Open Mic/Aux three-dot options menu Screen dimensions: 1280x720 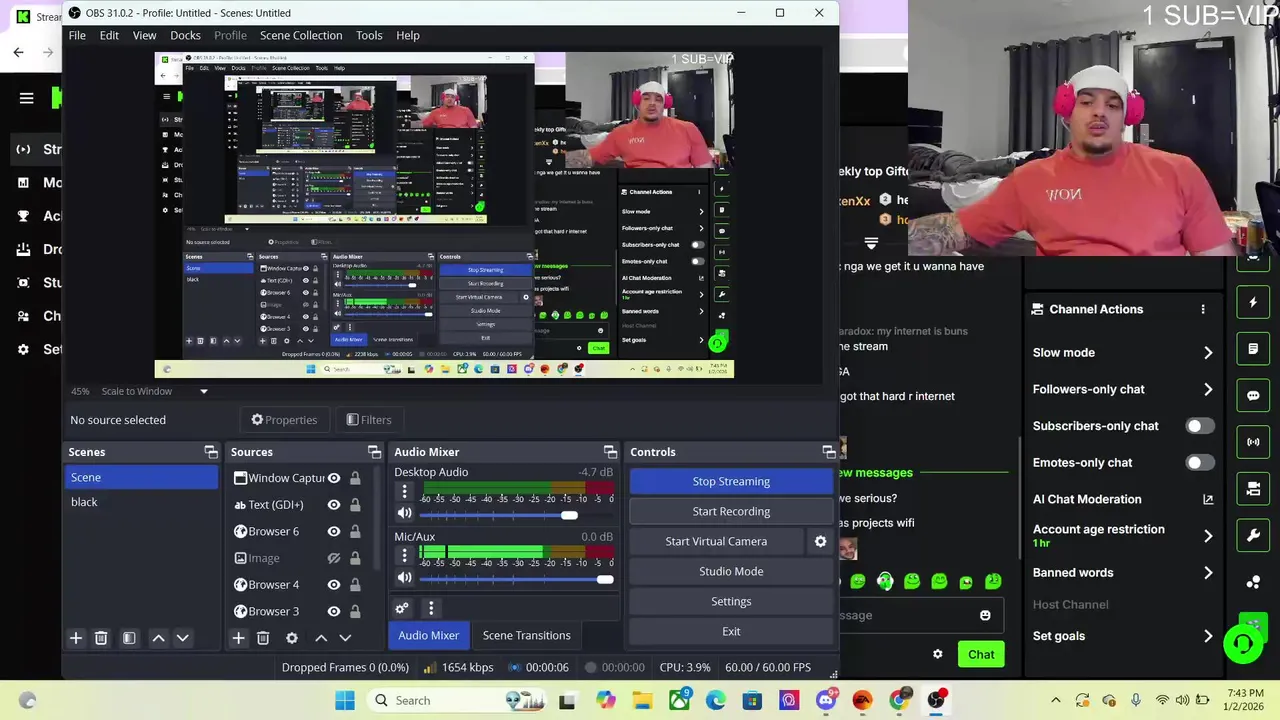point(404,555)
